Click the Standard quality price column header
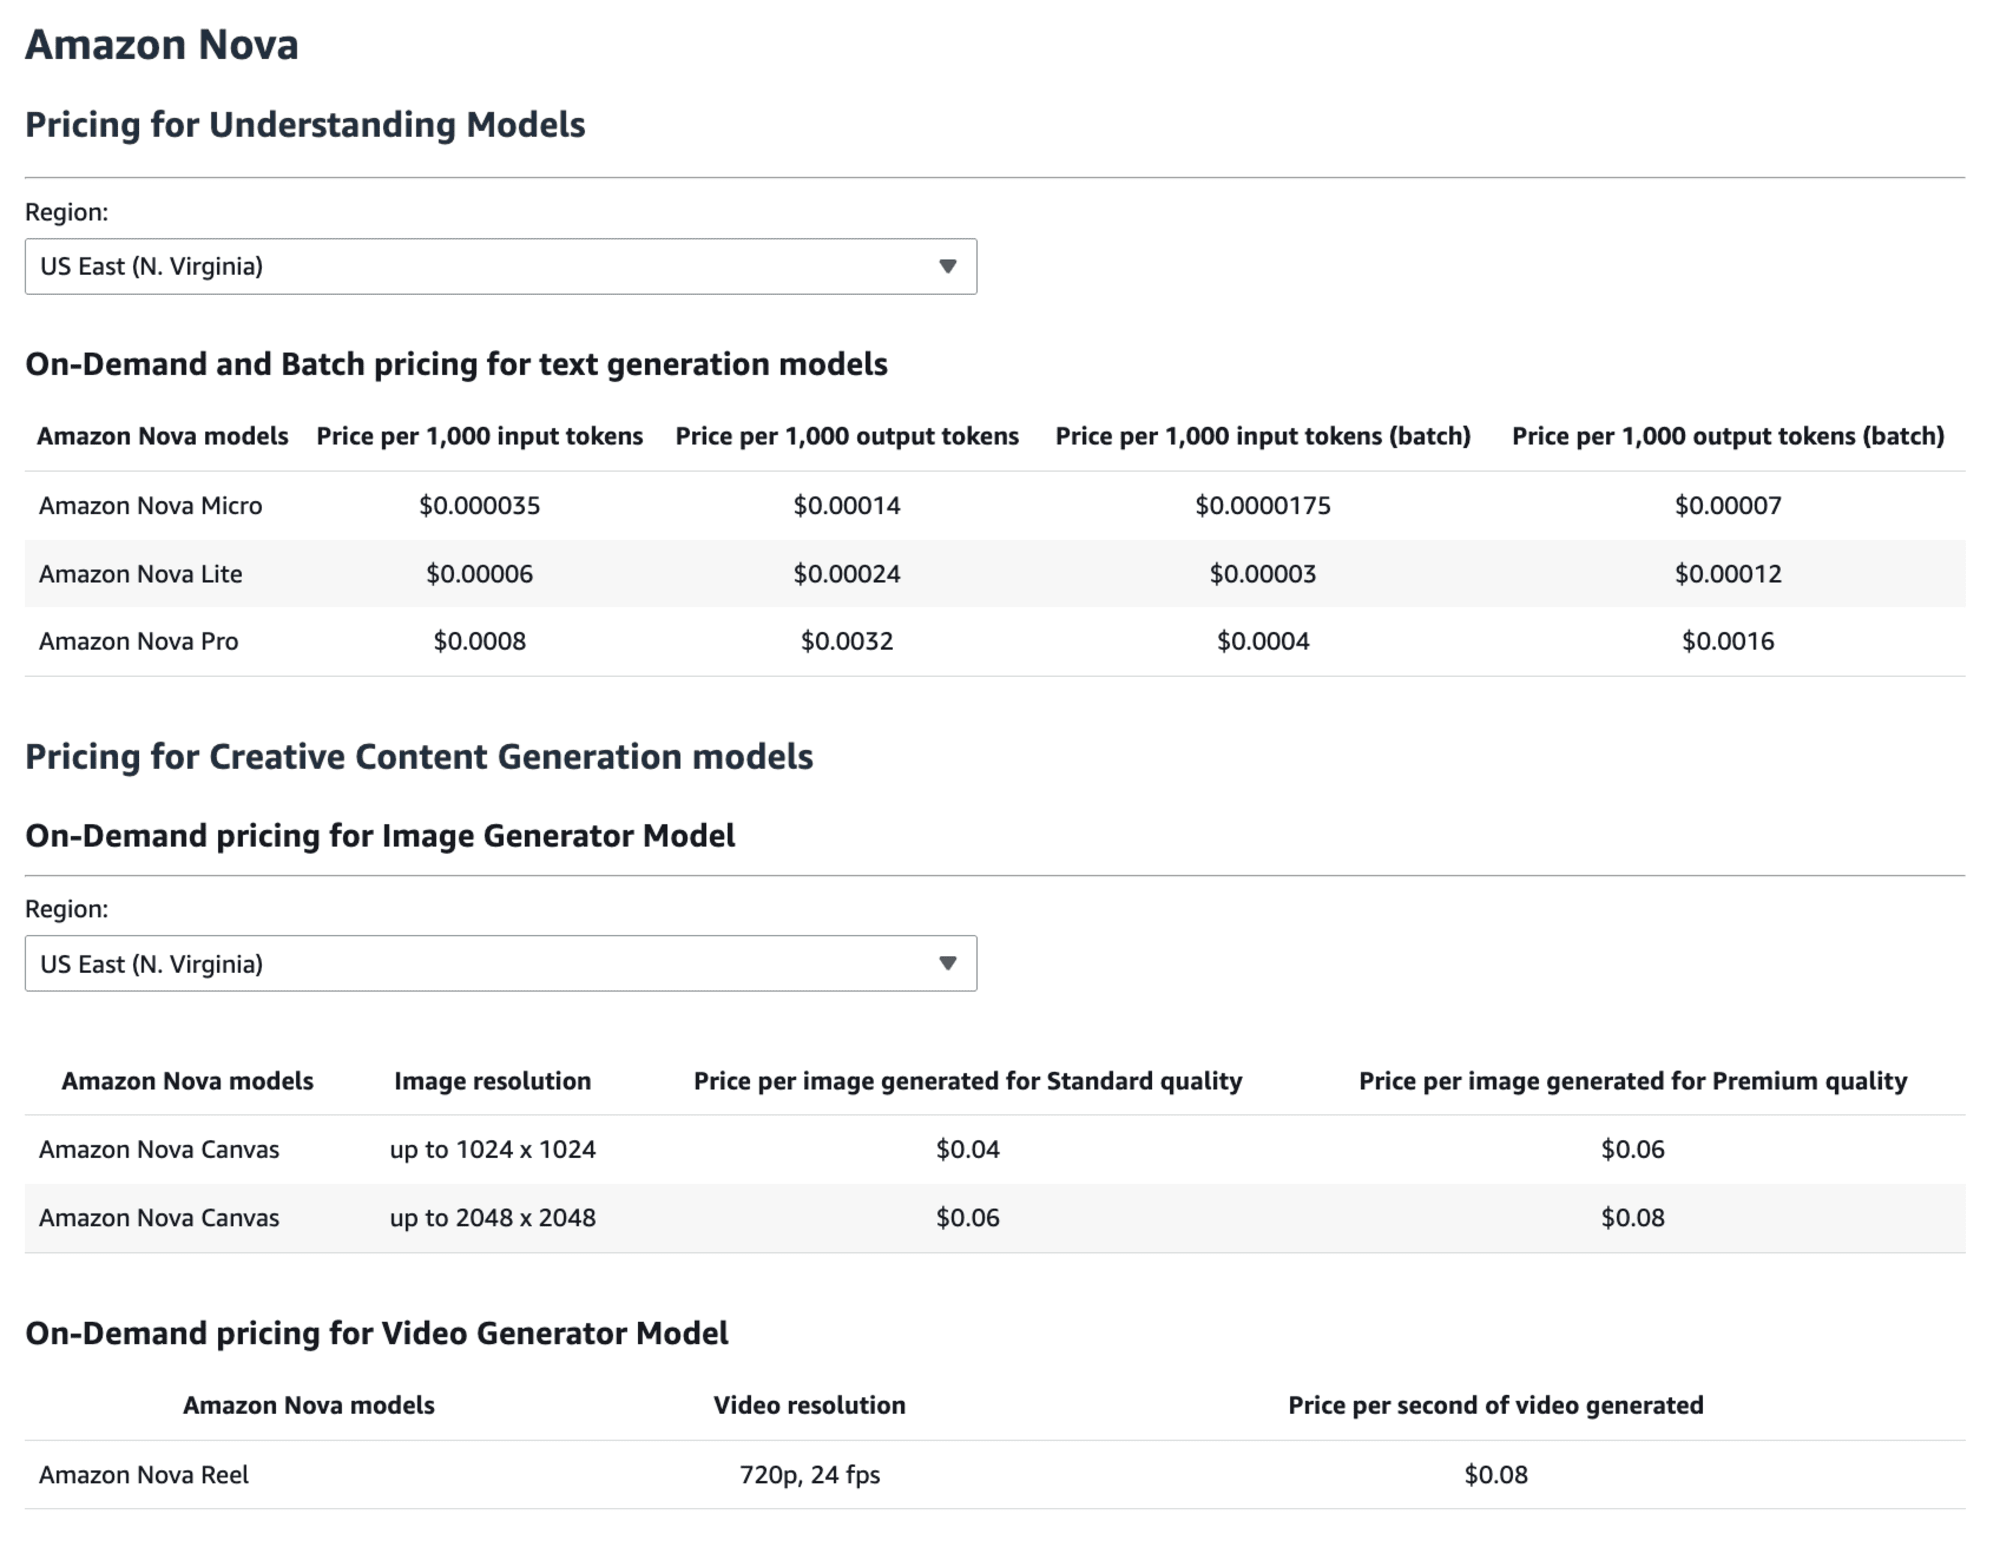The width and height of the screenshot is (2000, 1547). (x=968, y=1081)
